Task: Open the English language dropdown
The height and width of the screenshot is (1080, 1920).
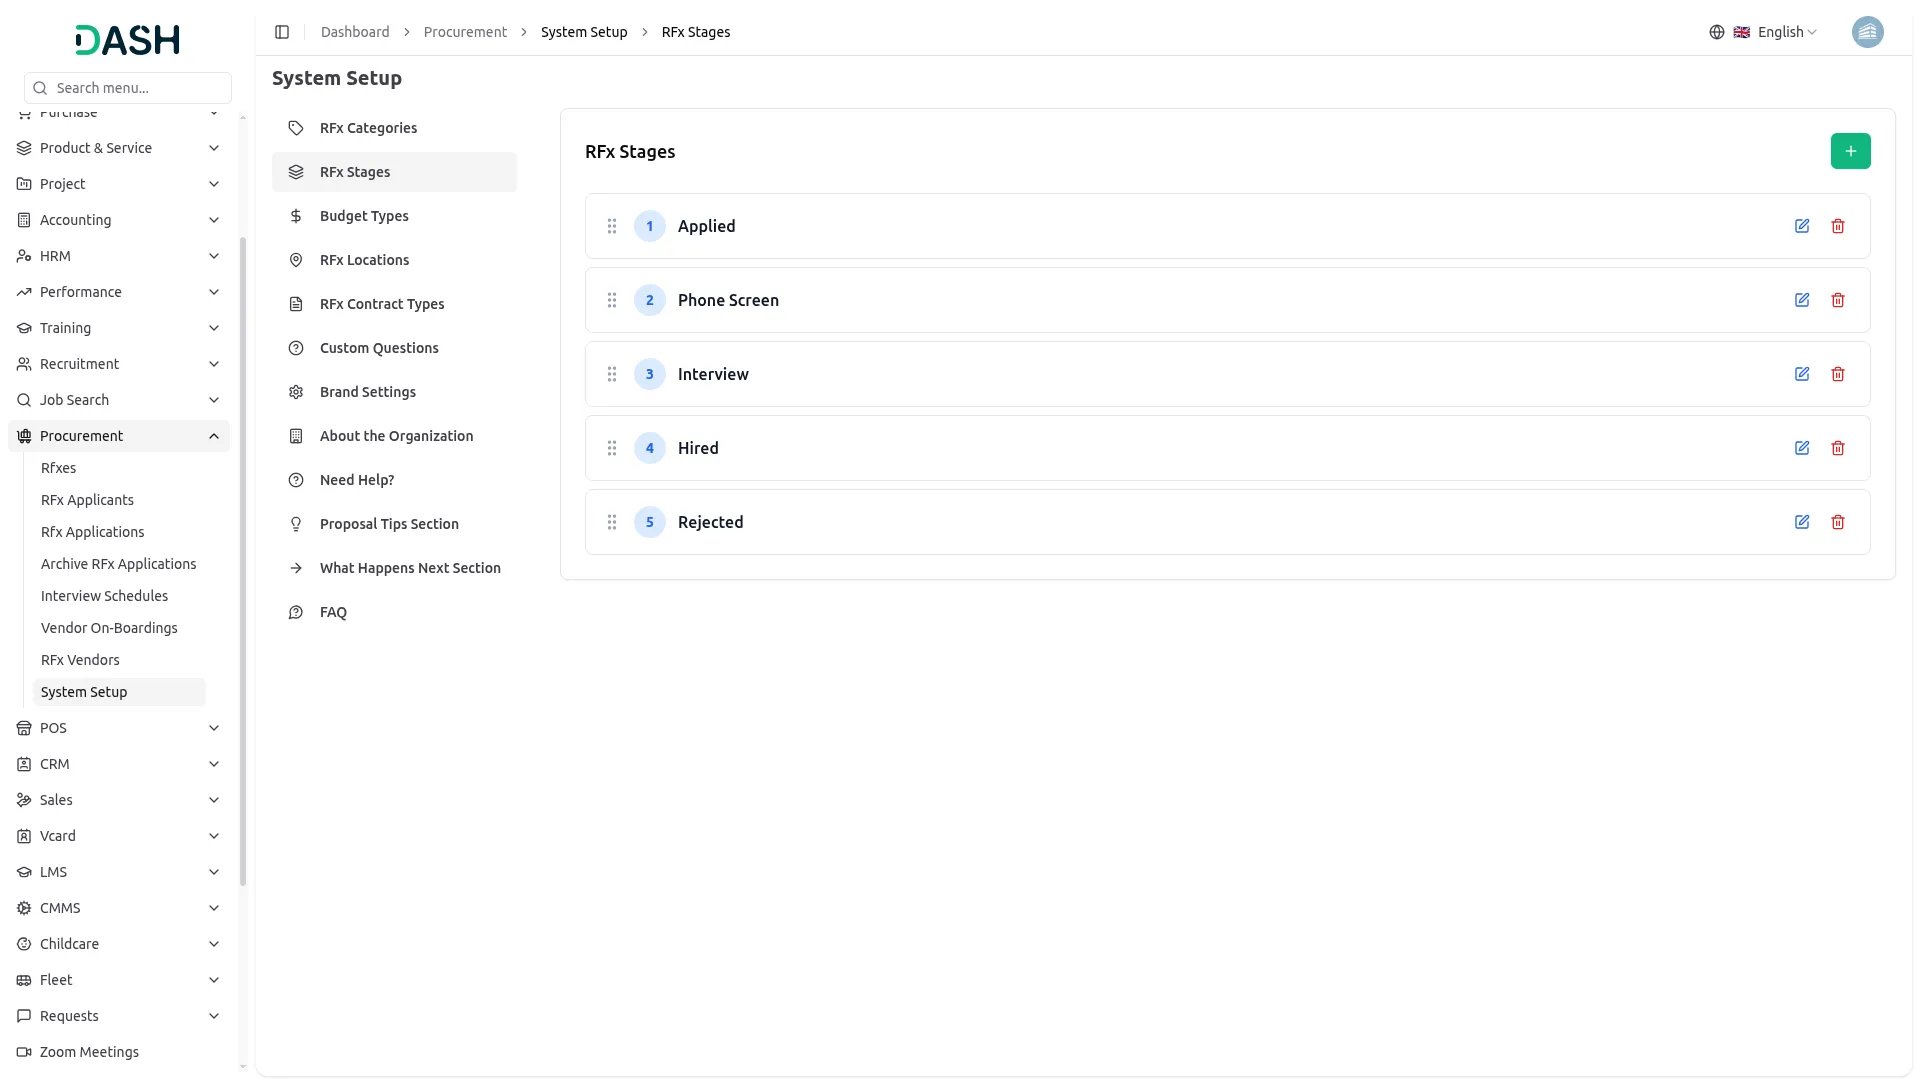Action: (1775, 32)
